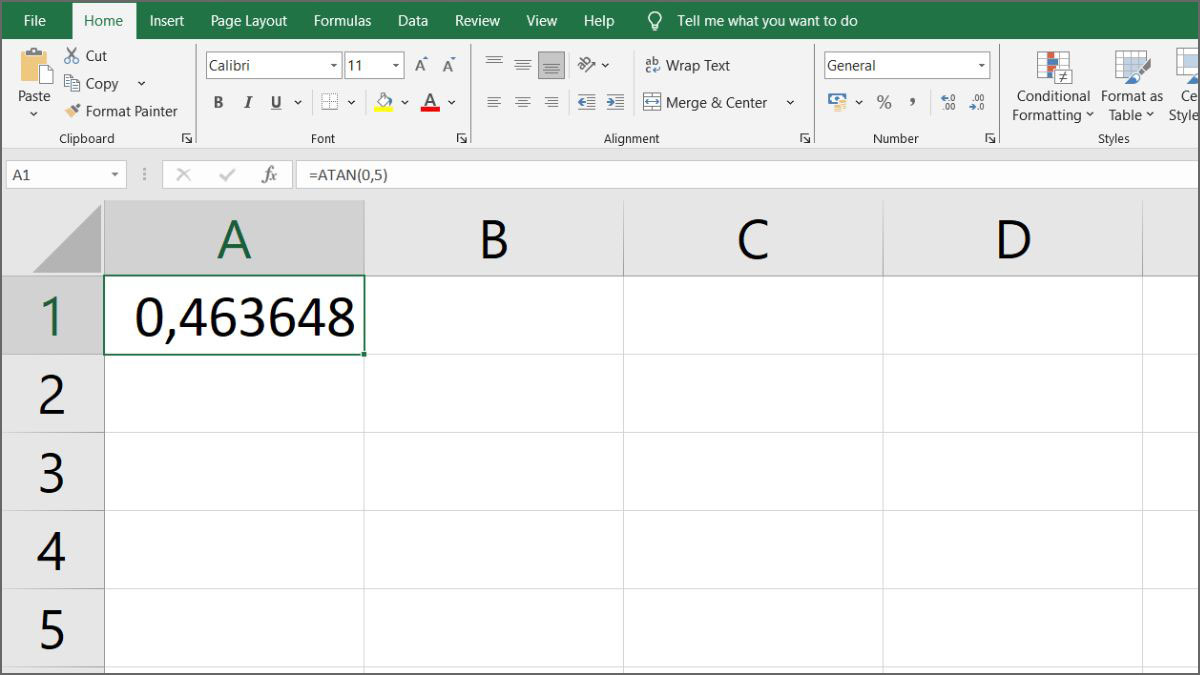Viewport: 1200px width, 675px height.
Task: Open the Page Layout tab
Action: (x=248, y=20)
